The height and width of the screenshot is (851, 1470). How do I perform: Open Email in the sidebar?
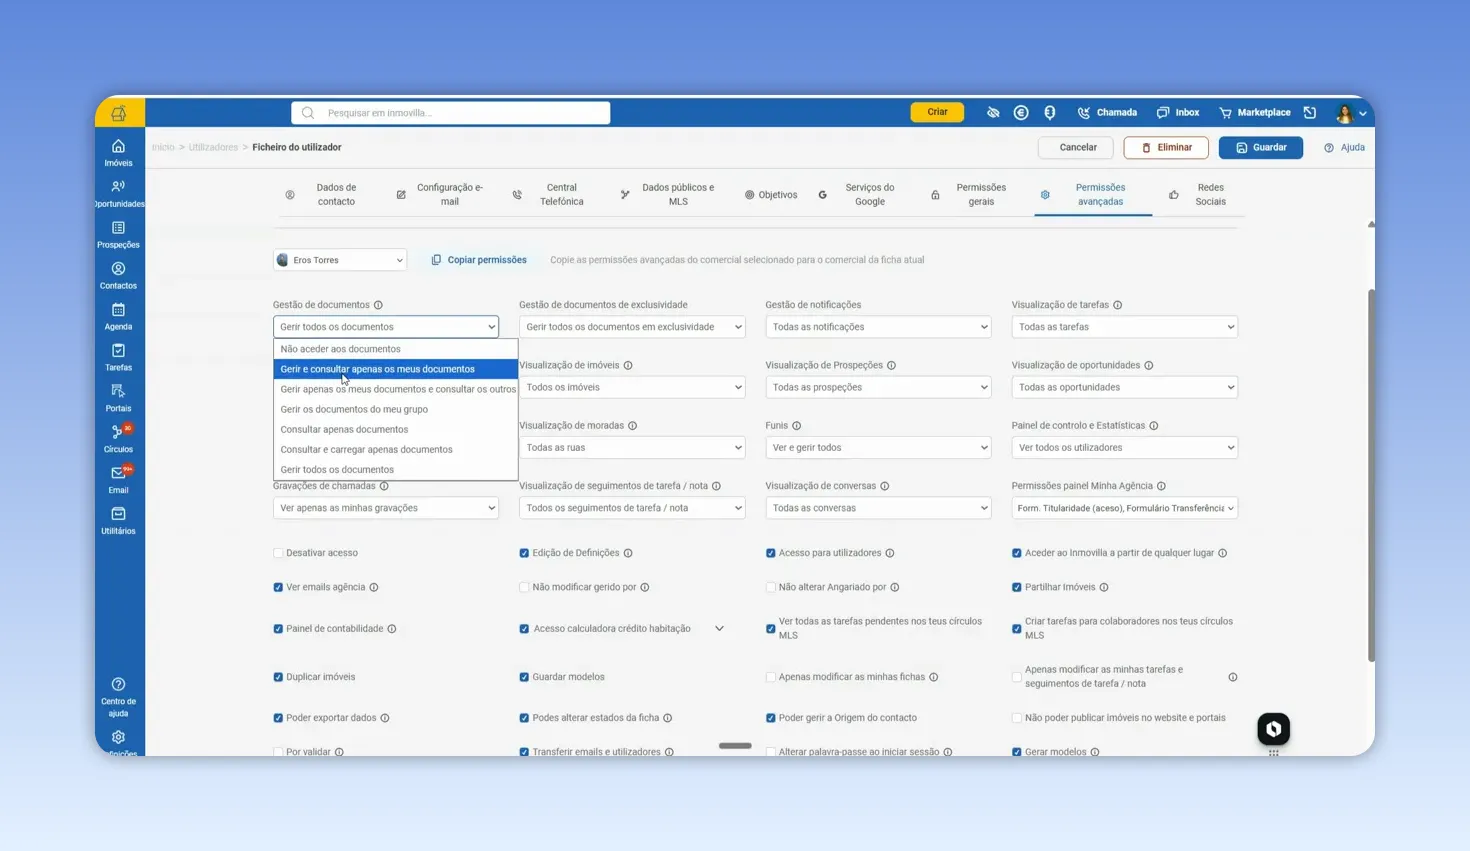coord(118,480)
